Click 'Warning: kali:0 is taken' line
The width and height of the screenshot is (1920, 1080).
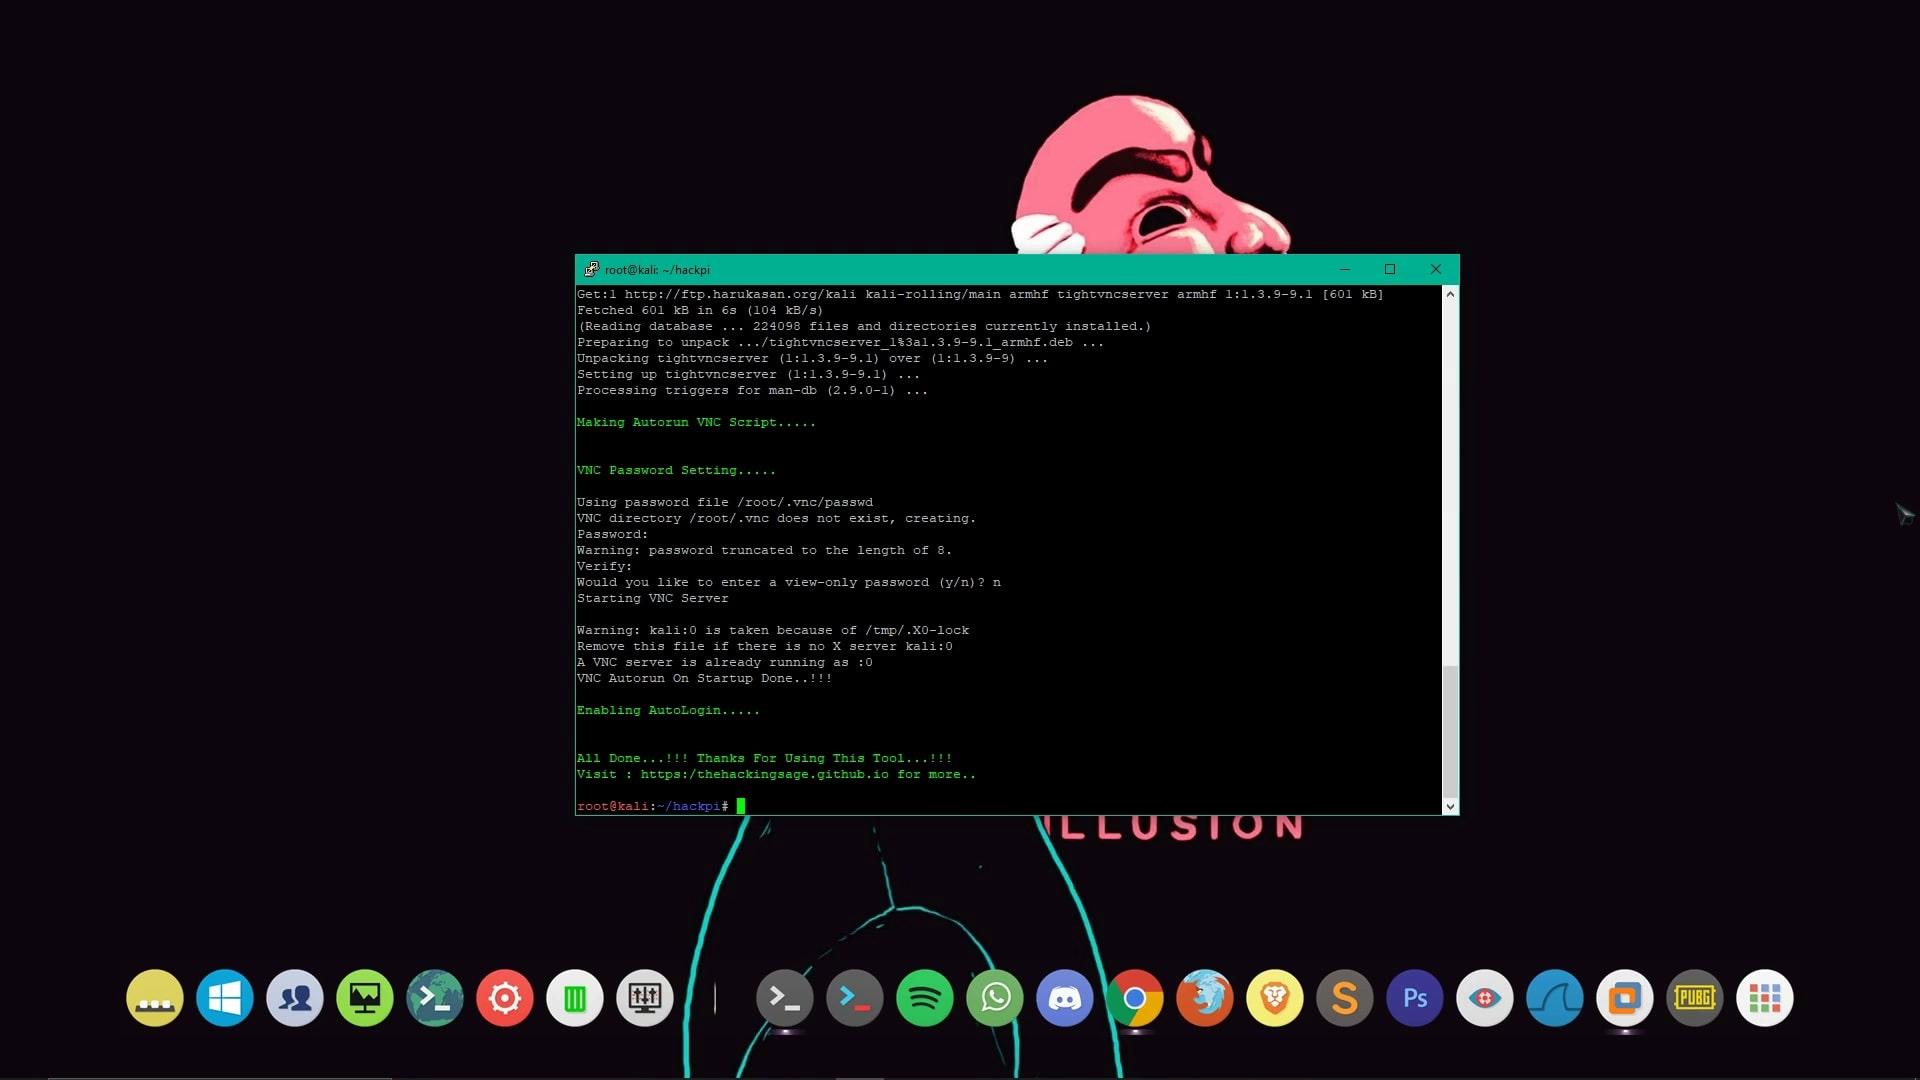tap(773, 630)
